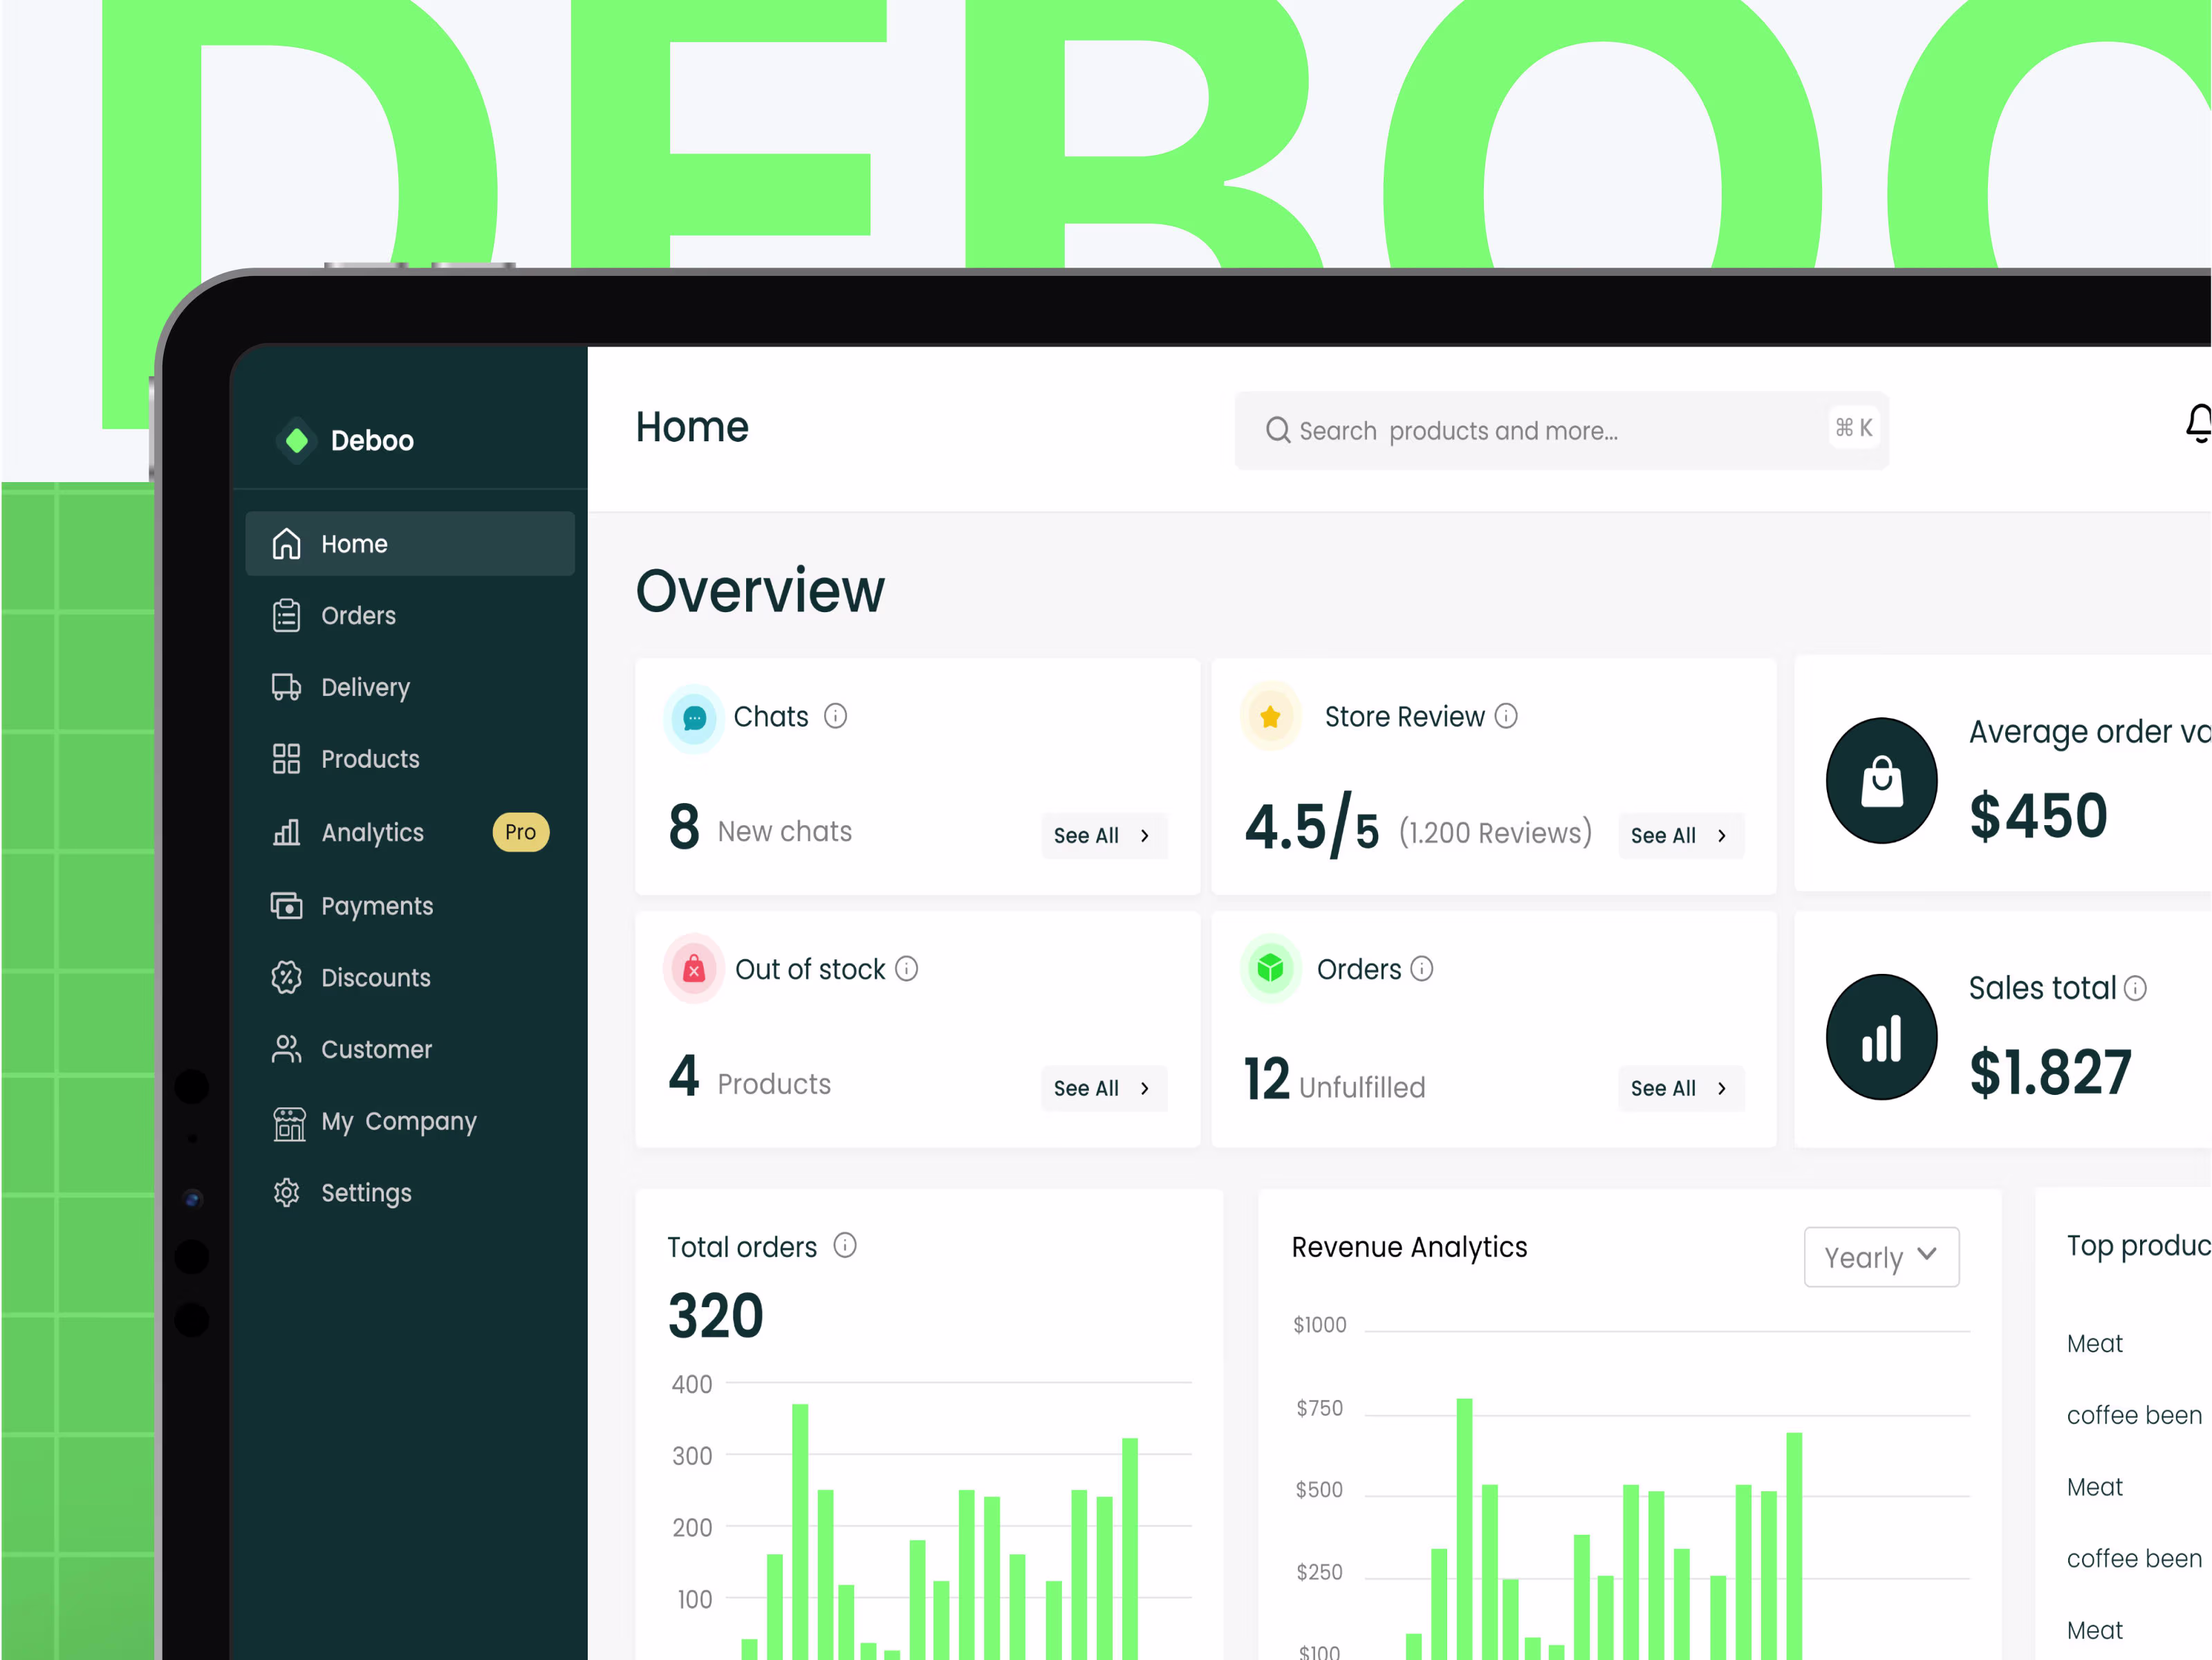This screenshot has width=2212, height=1660.
Task: Open Analytics Pro sidebar item
Action: point(372,833)
